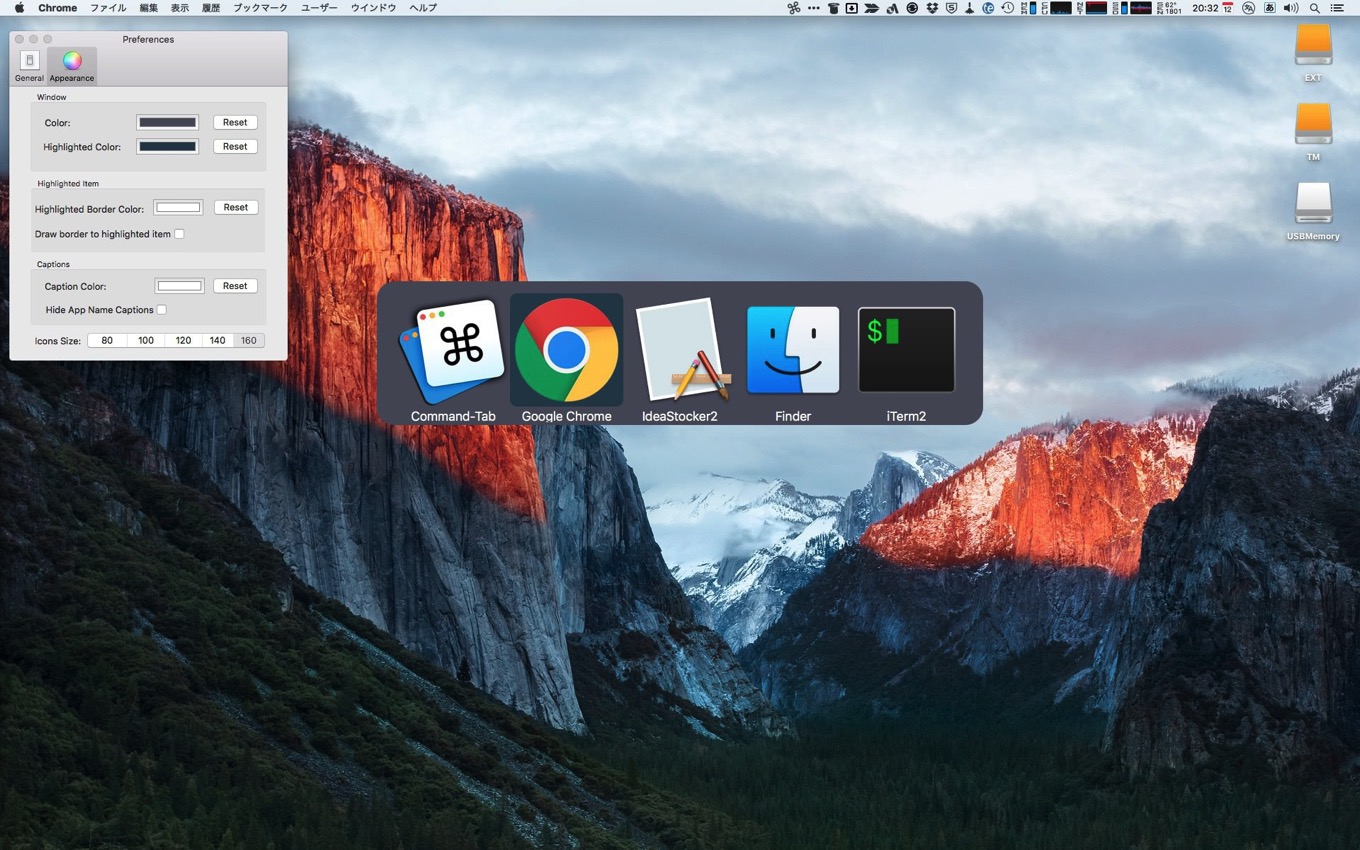1360x850 pixels.
Task: Click the Command-Tab menu bar icon
Action: click(794, 8)
